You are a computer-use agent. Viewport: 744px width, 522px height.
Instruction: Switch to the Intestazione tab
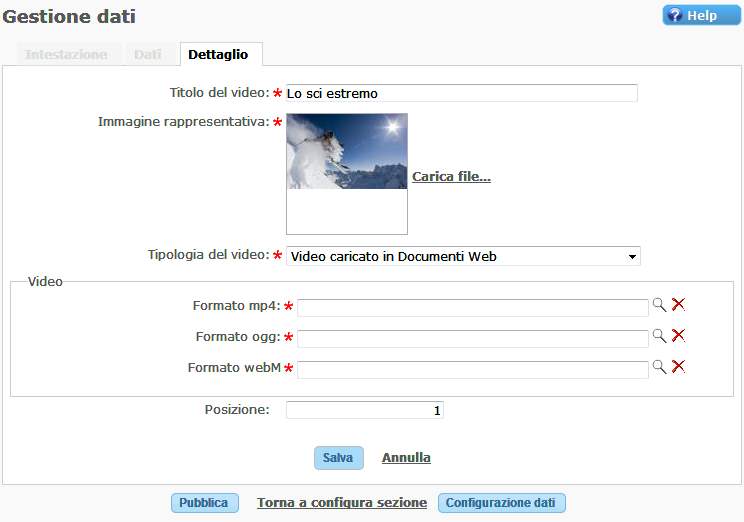point(66,55)
